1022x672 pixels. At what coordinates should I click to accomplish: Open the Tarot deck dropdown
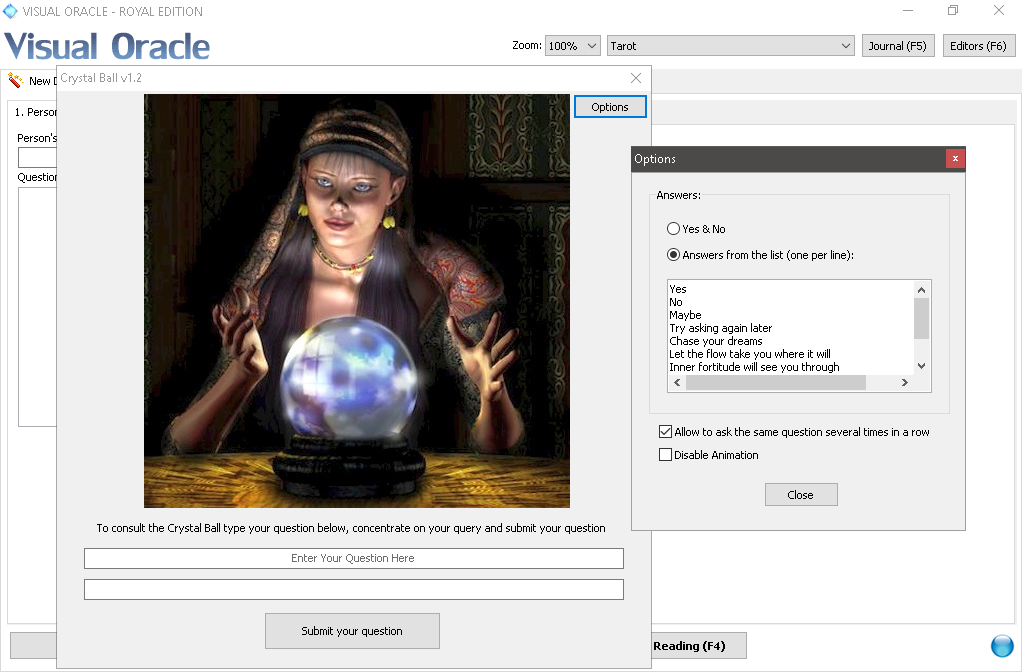730,46
